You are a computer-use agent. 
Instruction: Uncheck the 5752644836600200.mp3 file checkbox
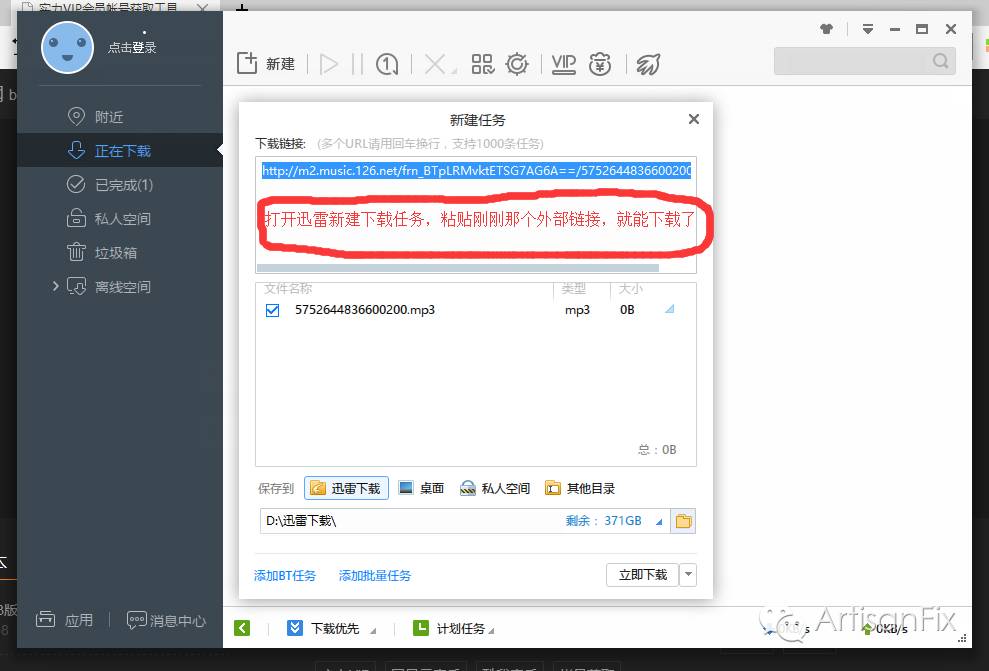click(272, 310)
